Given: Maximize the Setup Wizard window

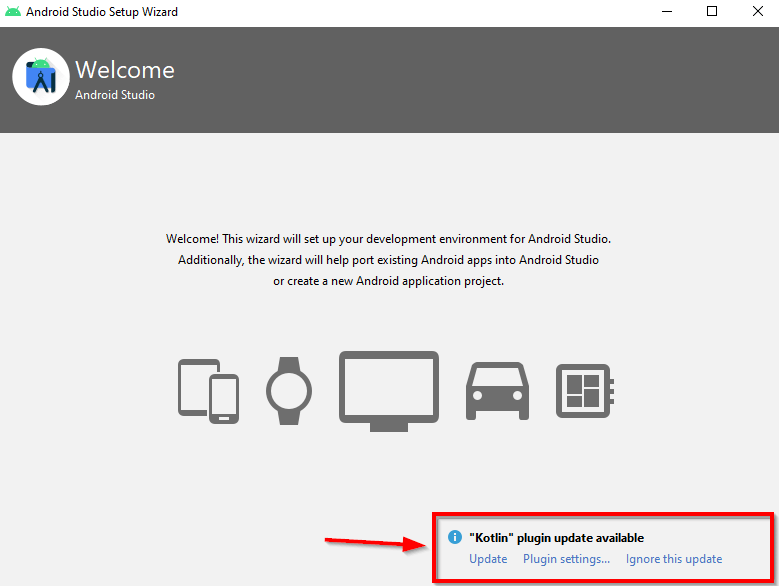Looking at the screenshot, I should coord(712,11).
